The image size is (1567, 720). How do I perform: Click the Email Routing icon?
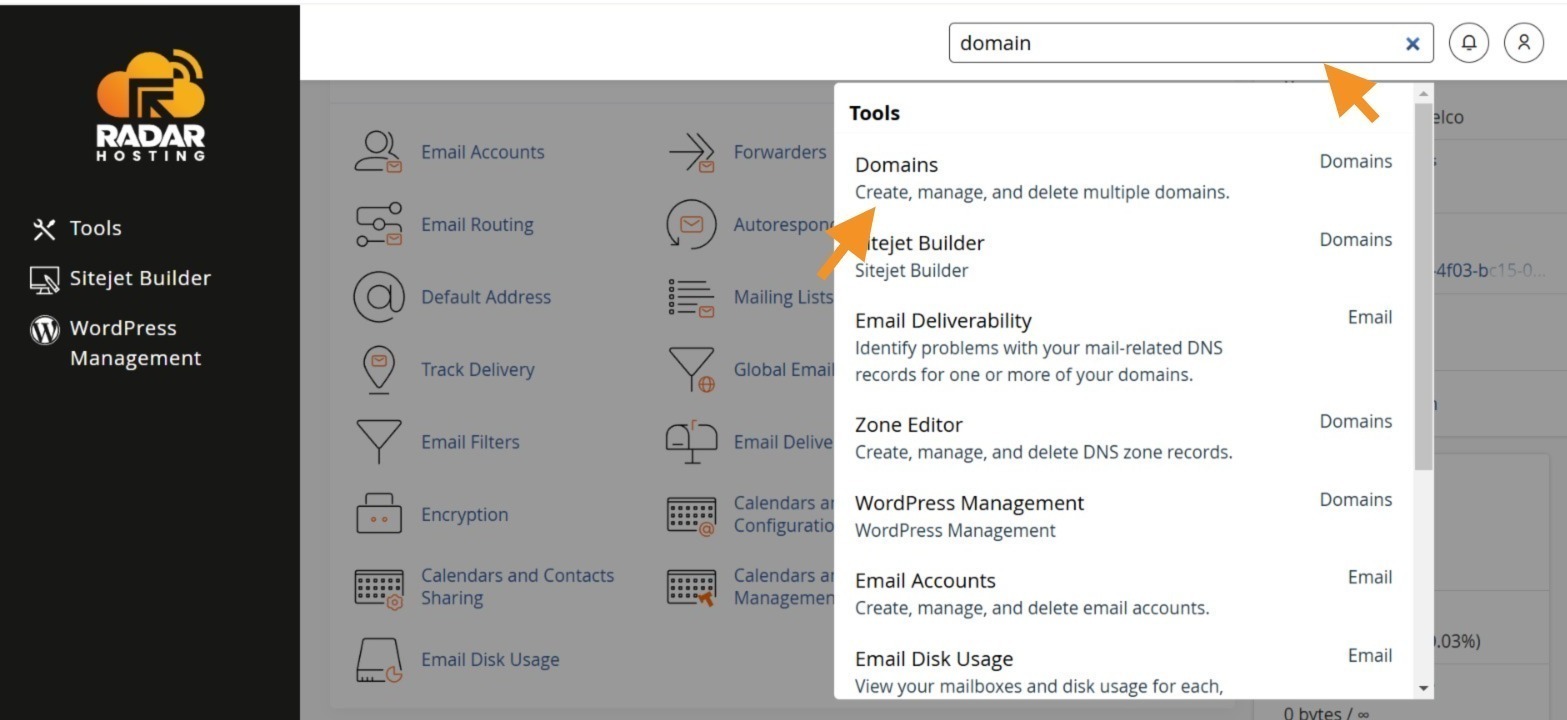coord(378,225)
